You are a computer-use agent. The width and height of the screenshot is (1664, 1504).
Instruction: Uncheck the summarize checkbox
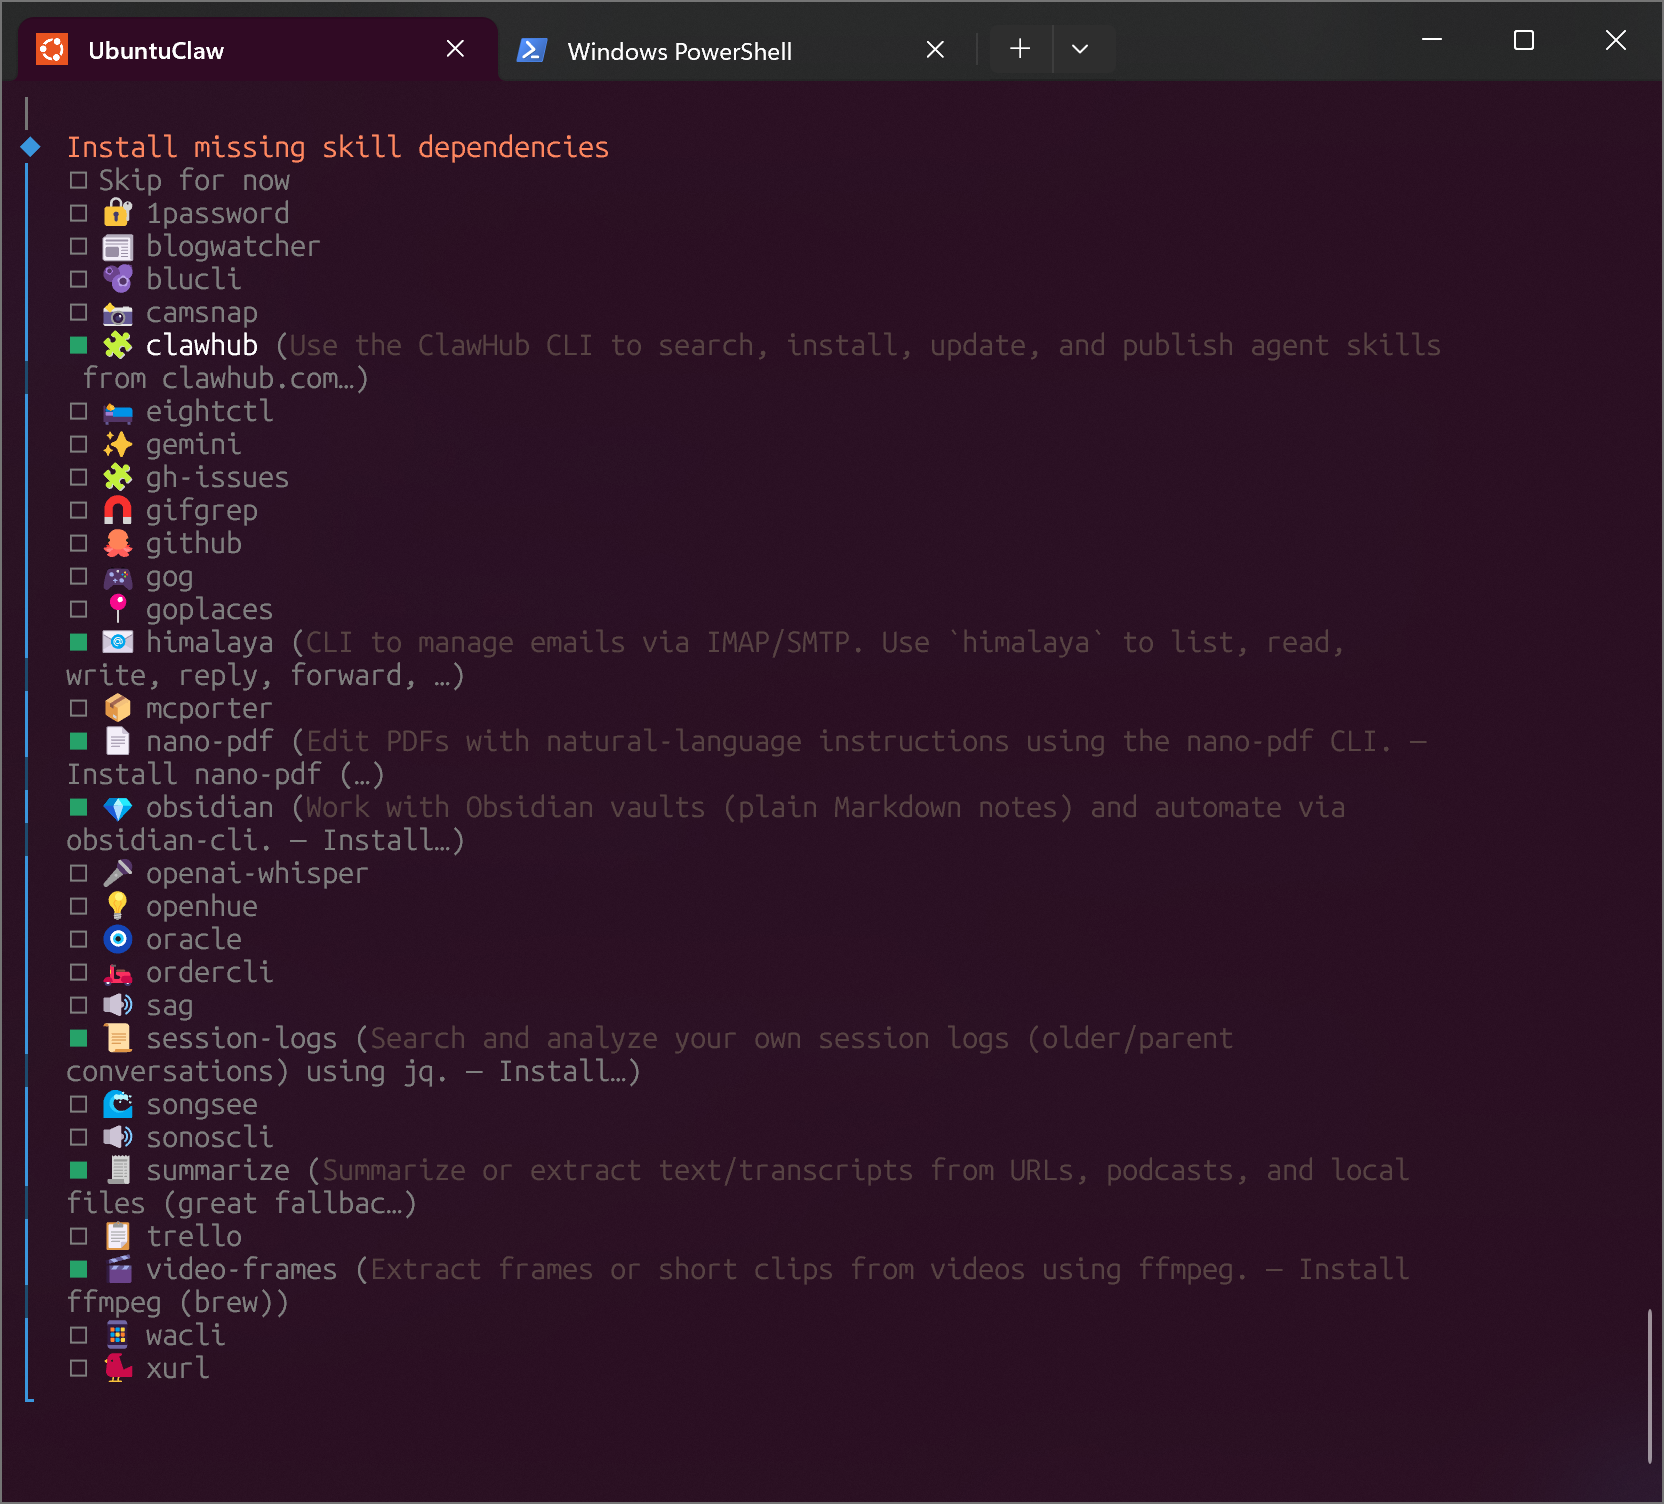(x=78, y=1170)
